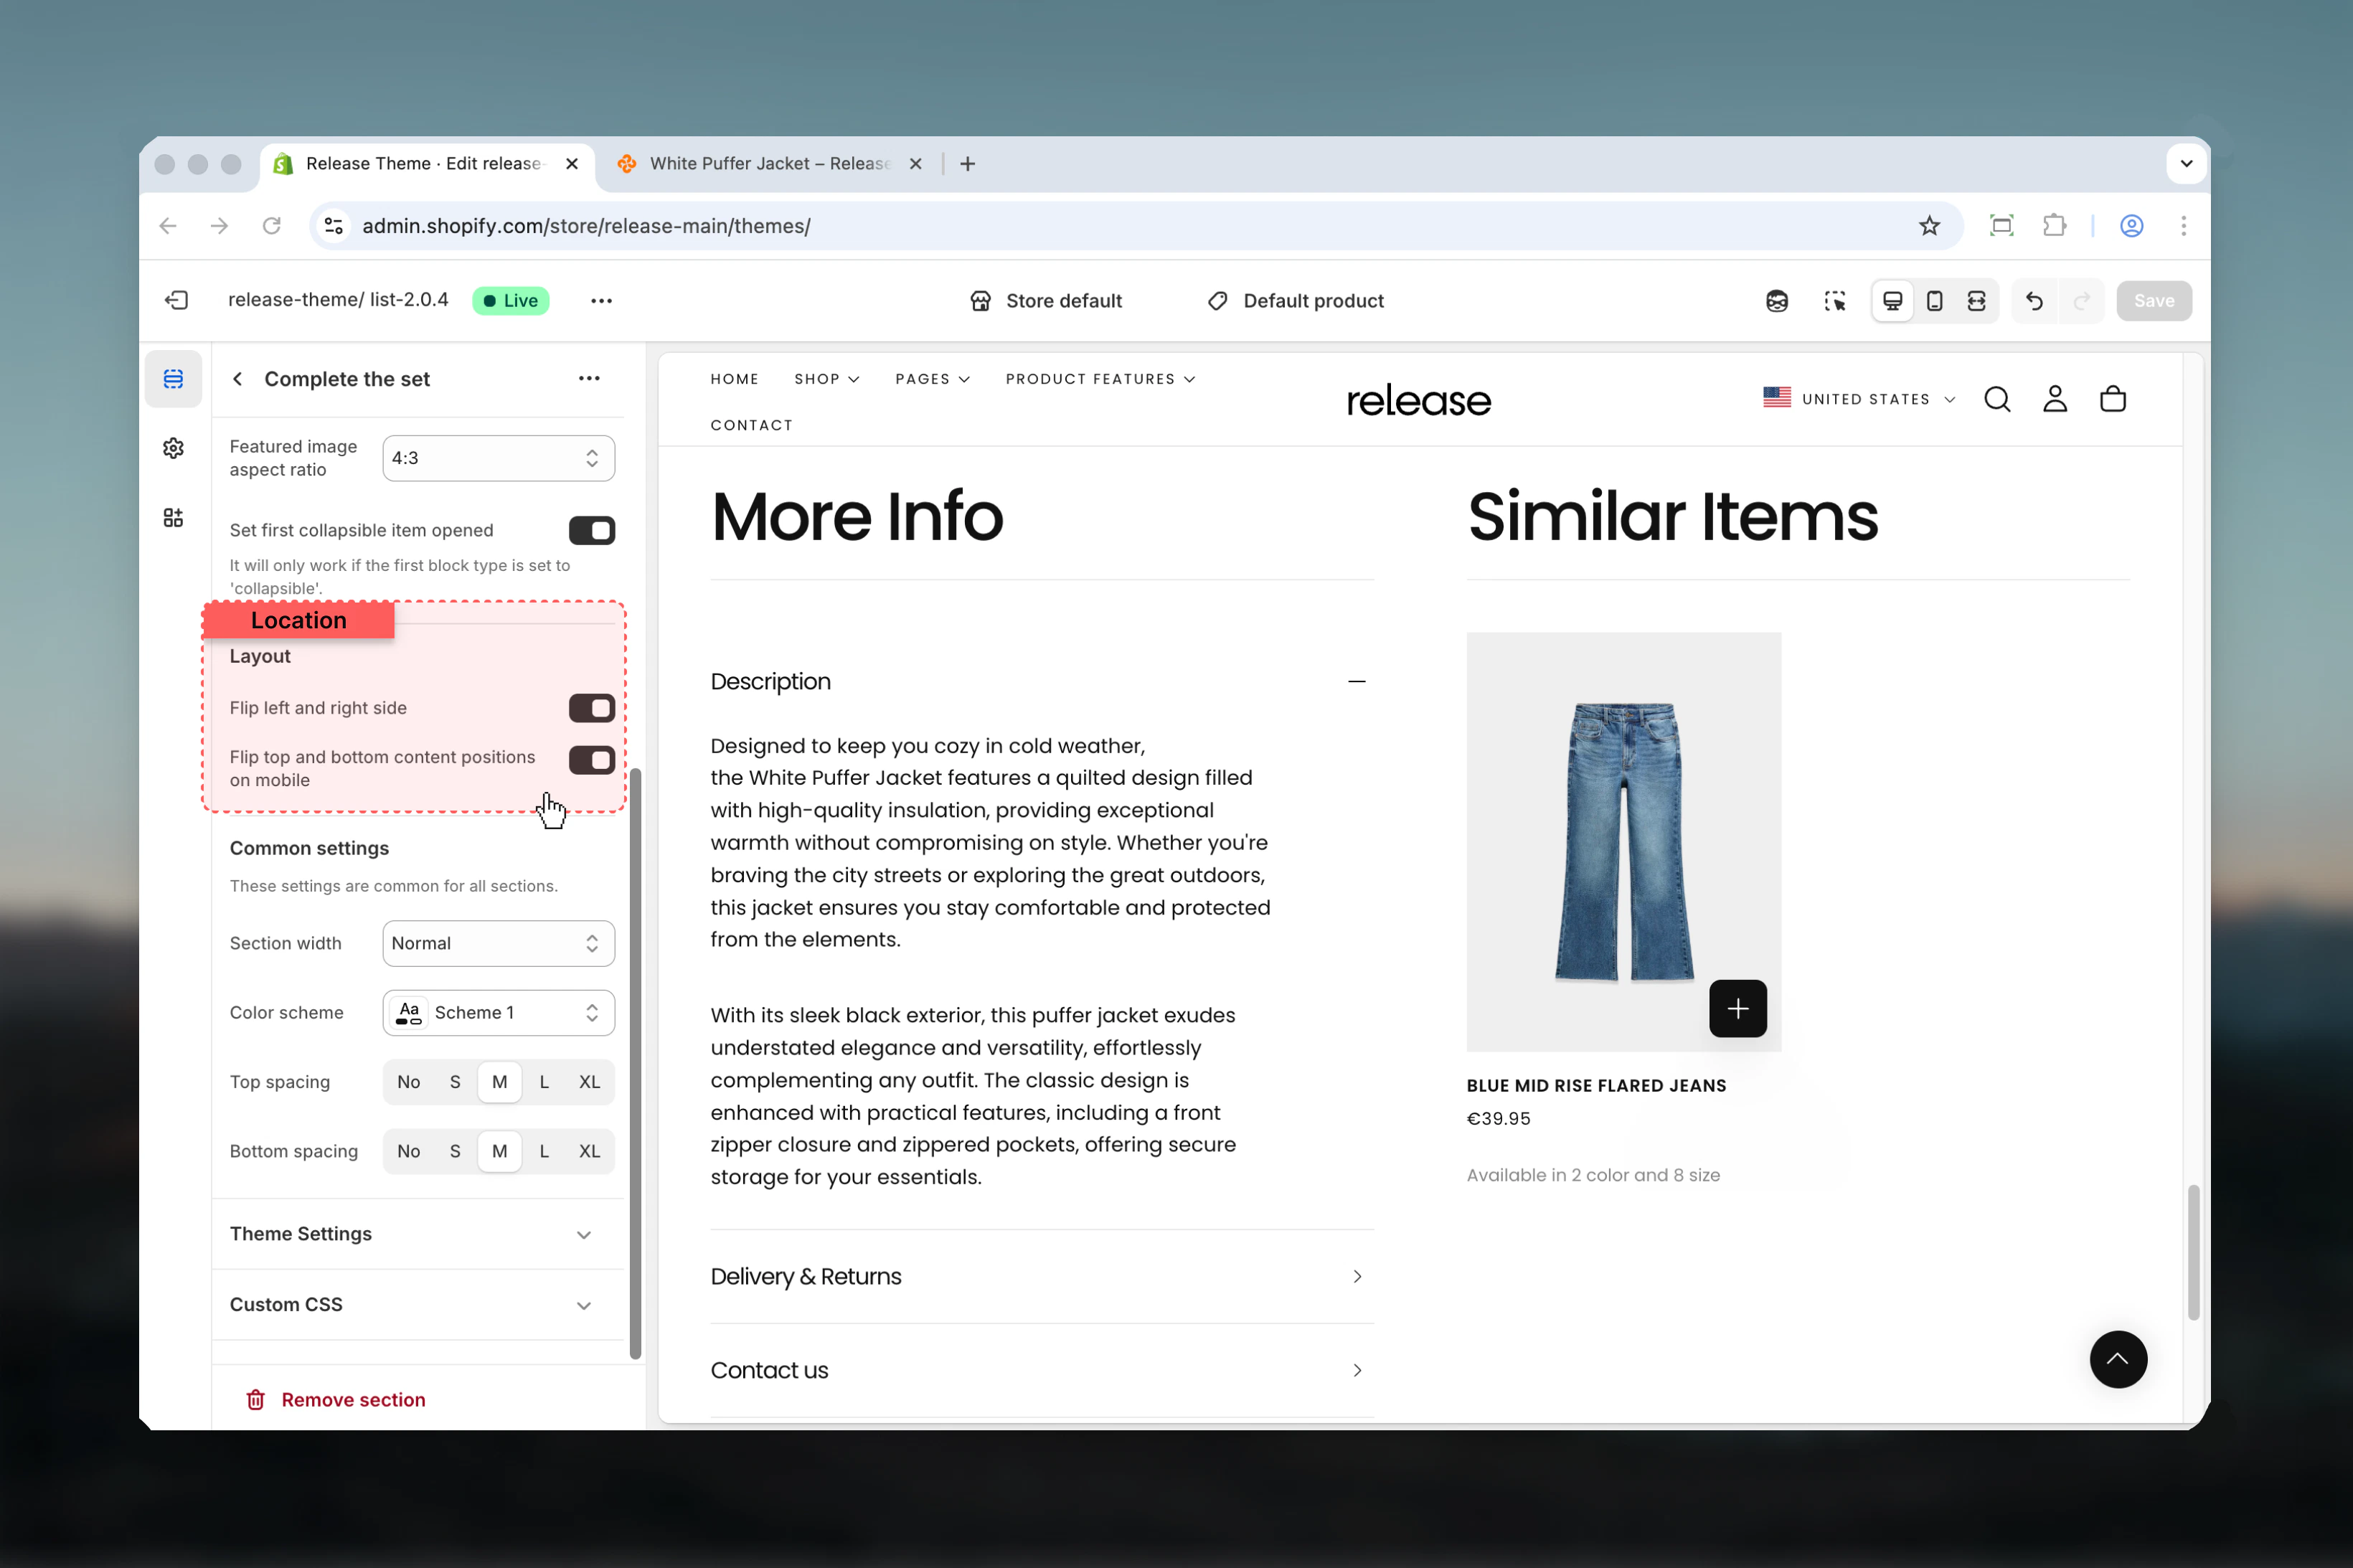2353x1568 pixels.
Task: Set Top spacing to No
Action: (408, 1082)
